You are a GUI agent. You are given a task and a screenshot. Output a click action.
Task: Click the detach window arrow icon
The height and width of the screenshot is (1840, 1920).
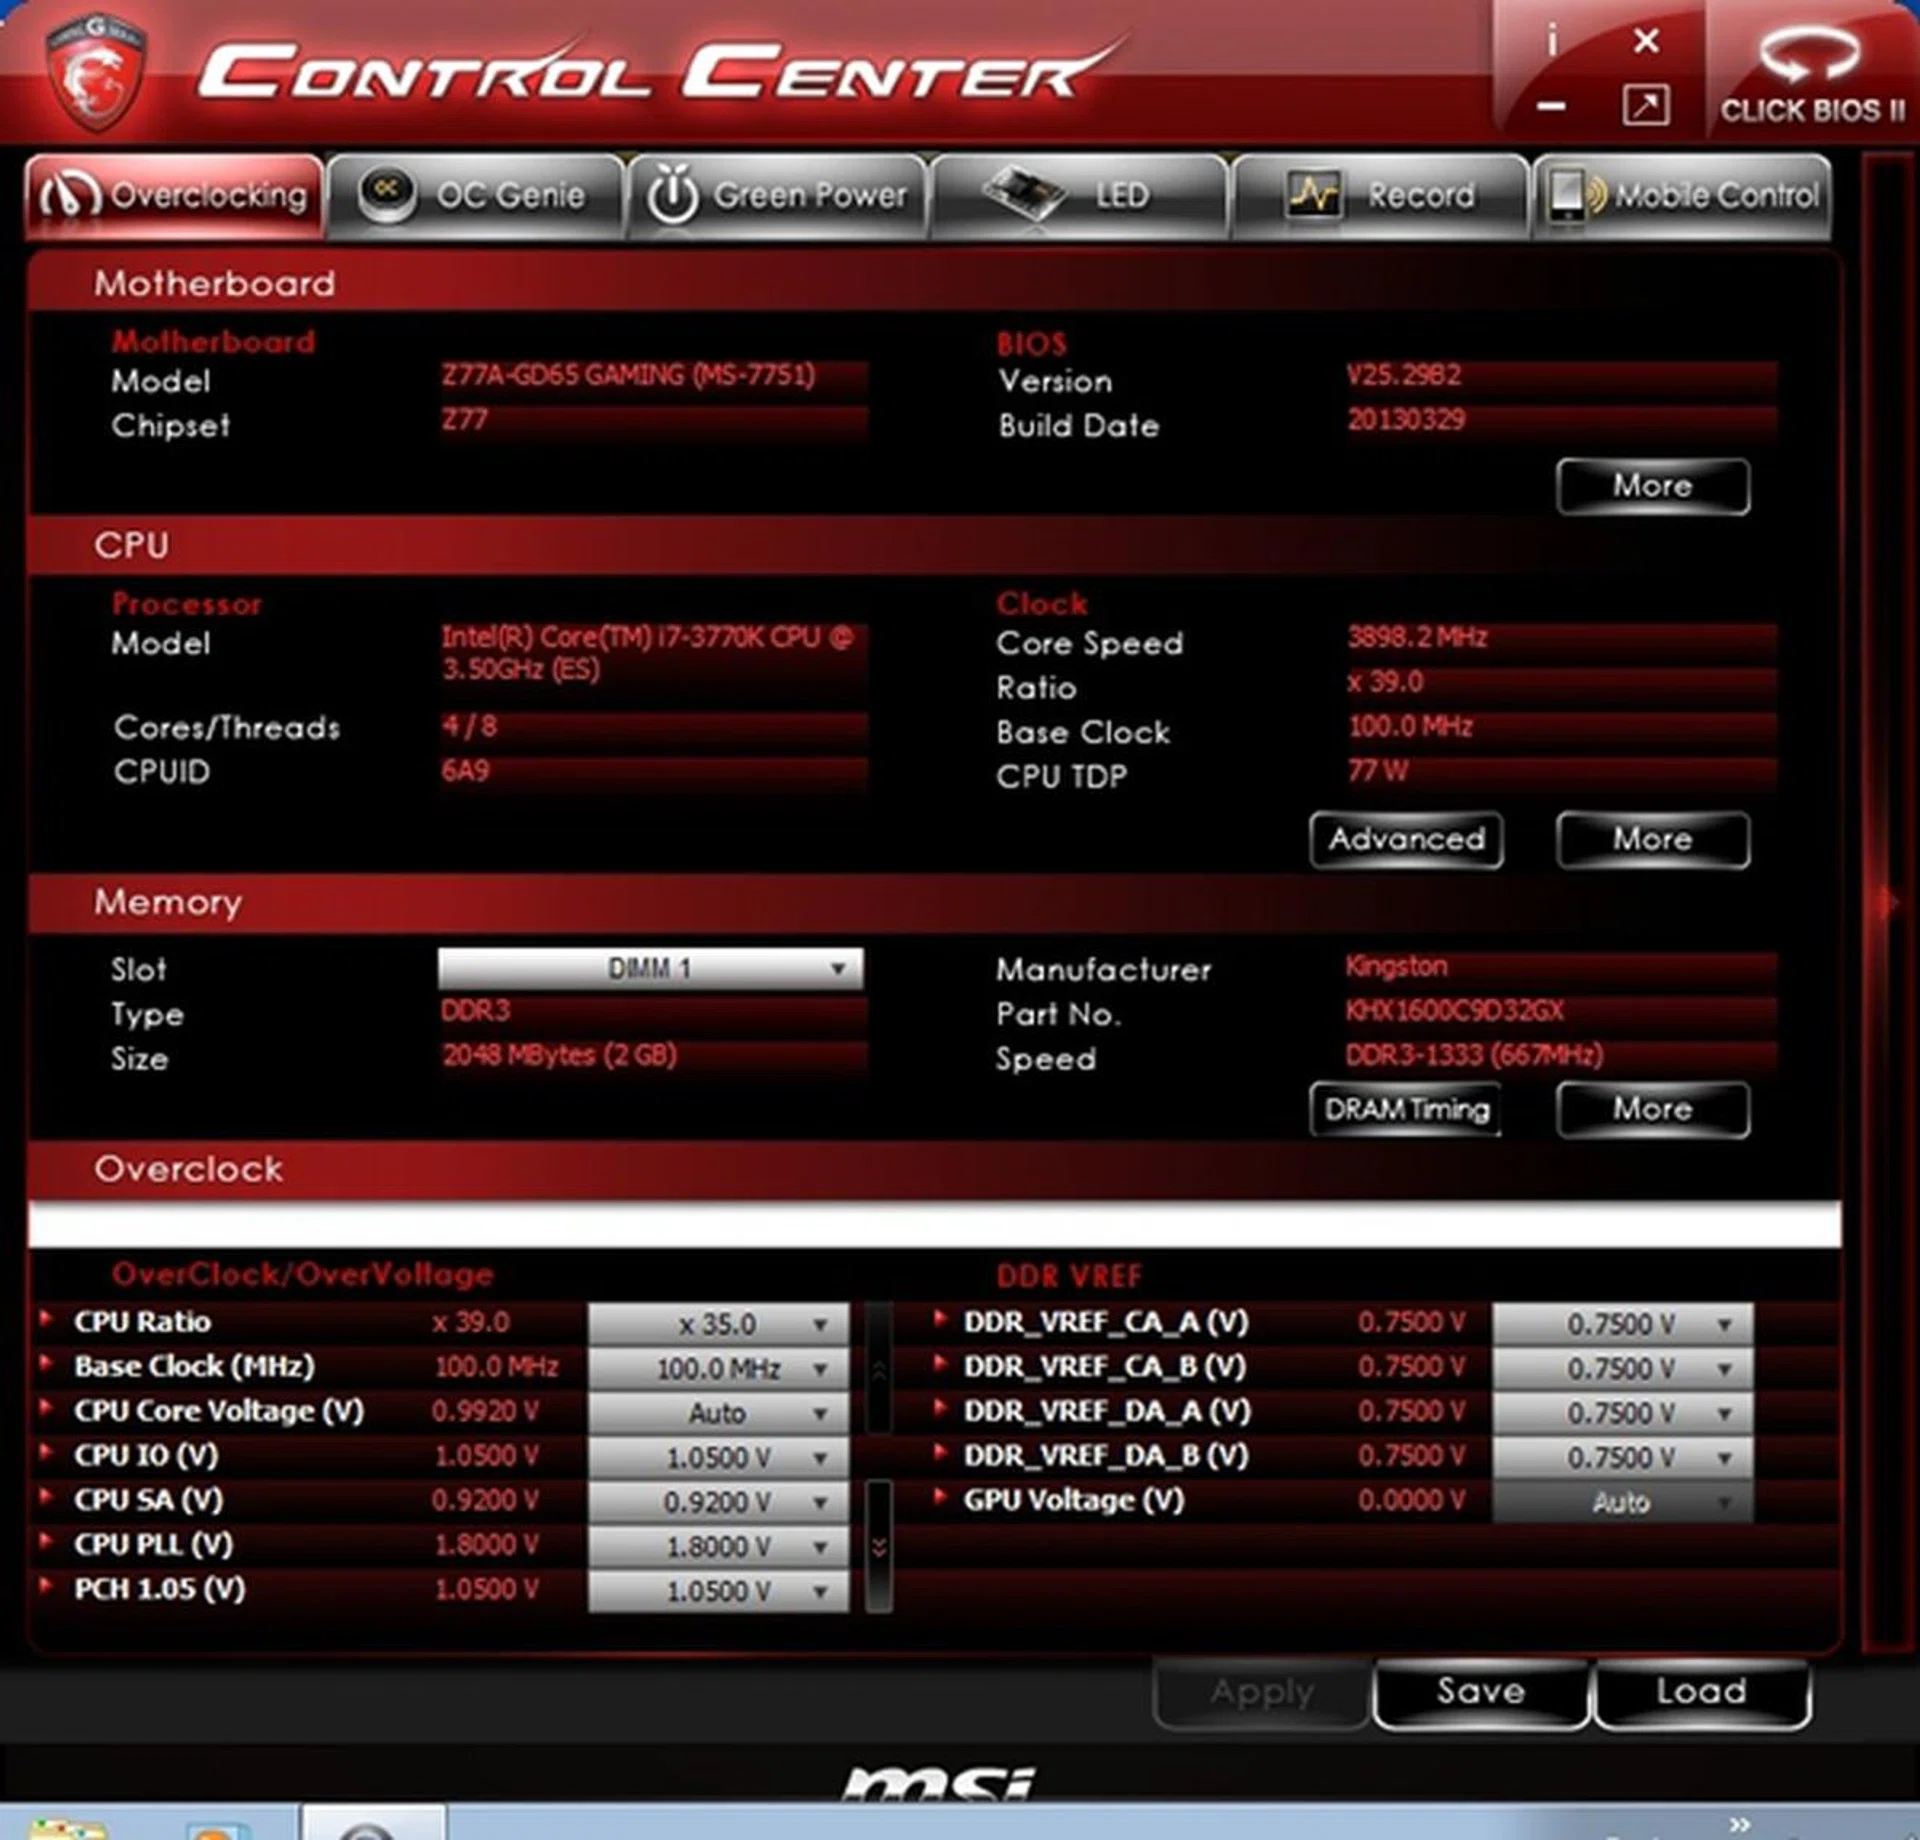coord(1645,105)
